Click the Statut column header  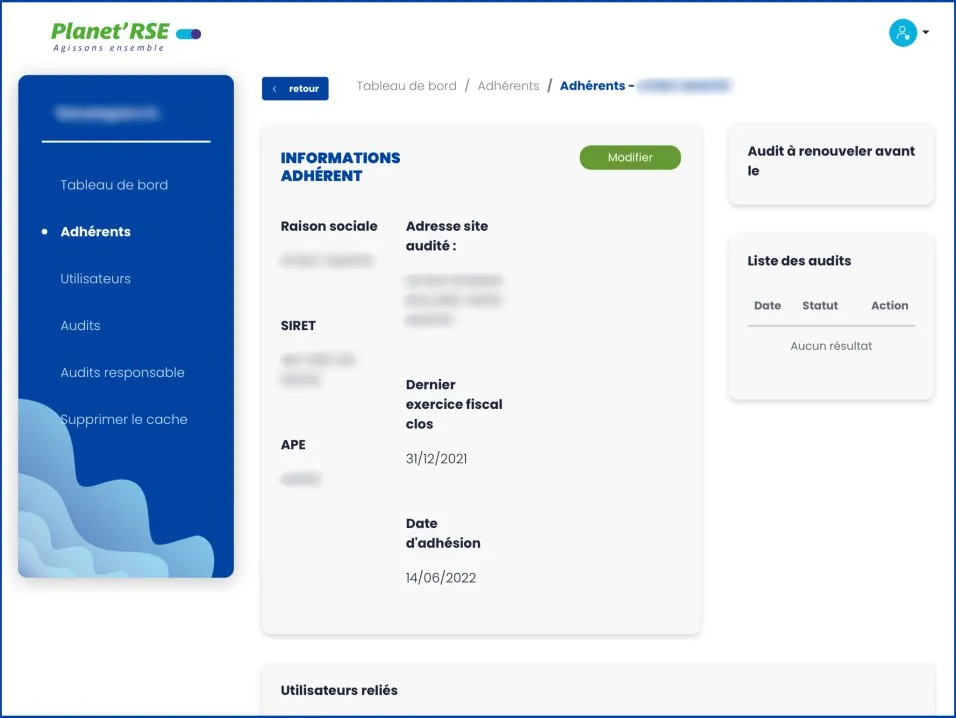click(820, 306)
